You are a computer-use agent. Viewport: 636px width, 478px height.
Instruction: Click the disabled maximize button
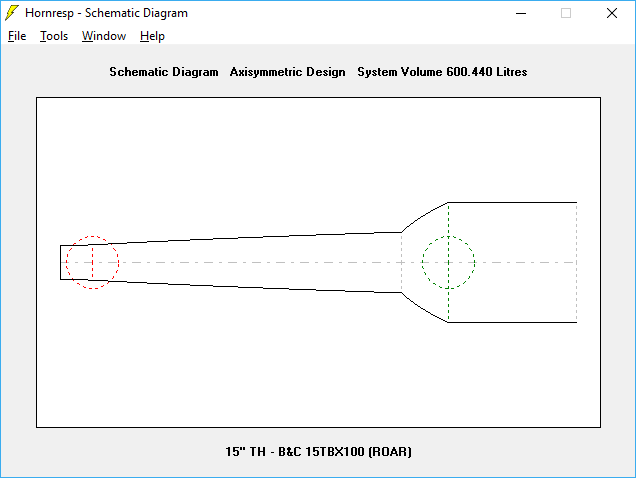(566, 13)
